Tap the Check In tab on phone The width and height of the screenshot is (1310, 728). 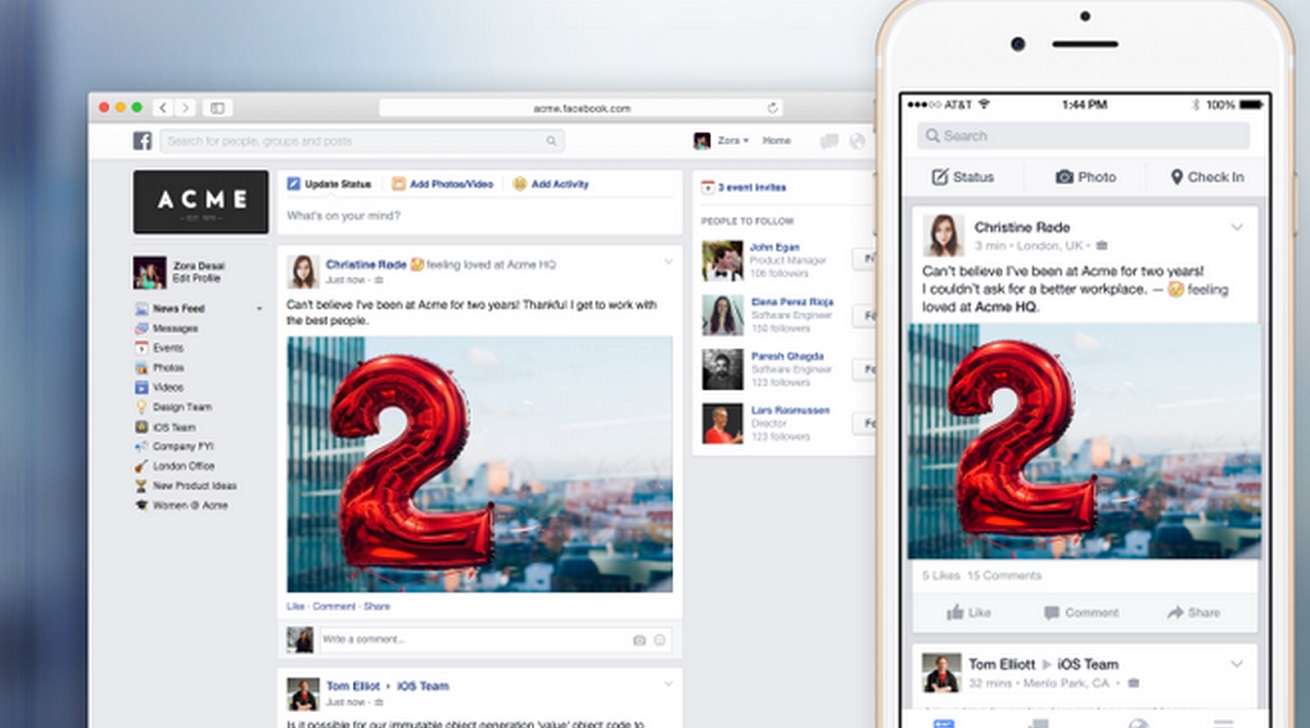(x=1207, y=177)
